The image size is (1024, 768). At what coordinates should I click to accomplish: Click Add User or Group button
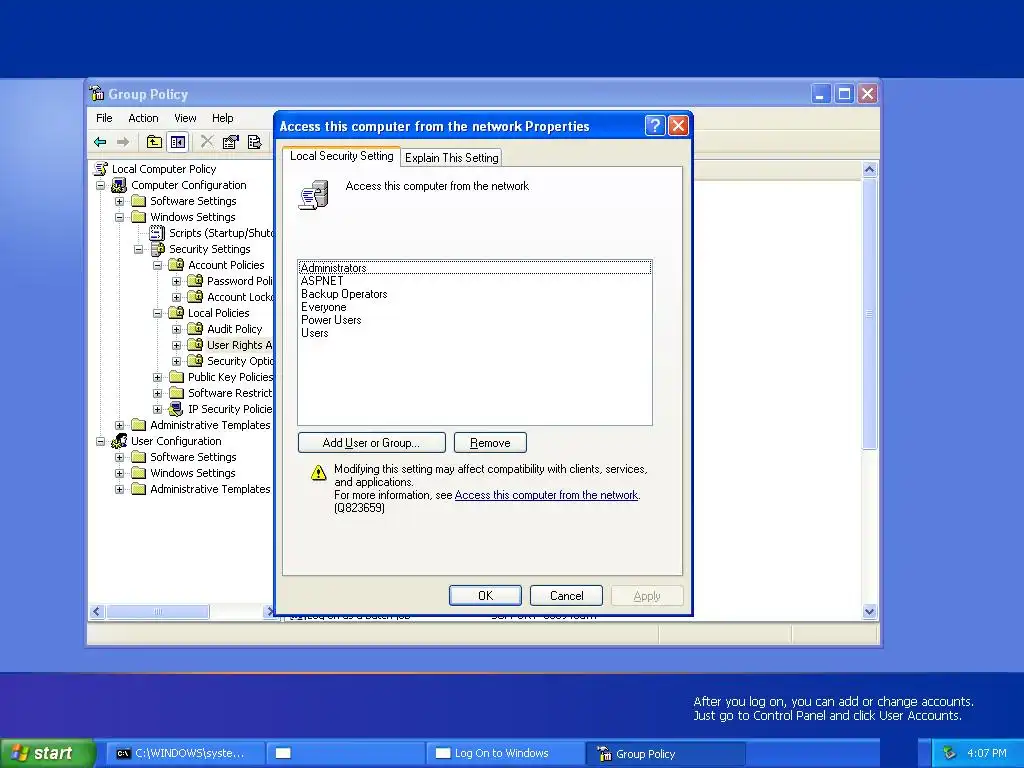point(371,443)
